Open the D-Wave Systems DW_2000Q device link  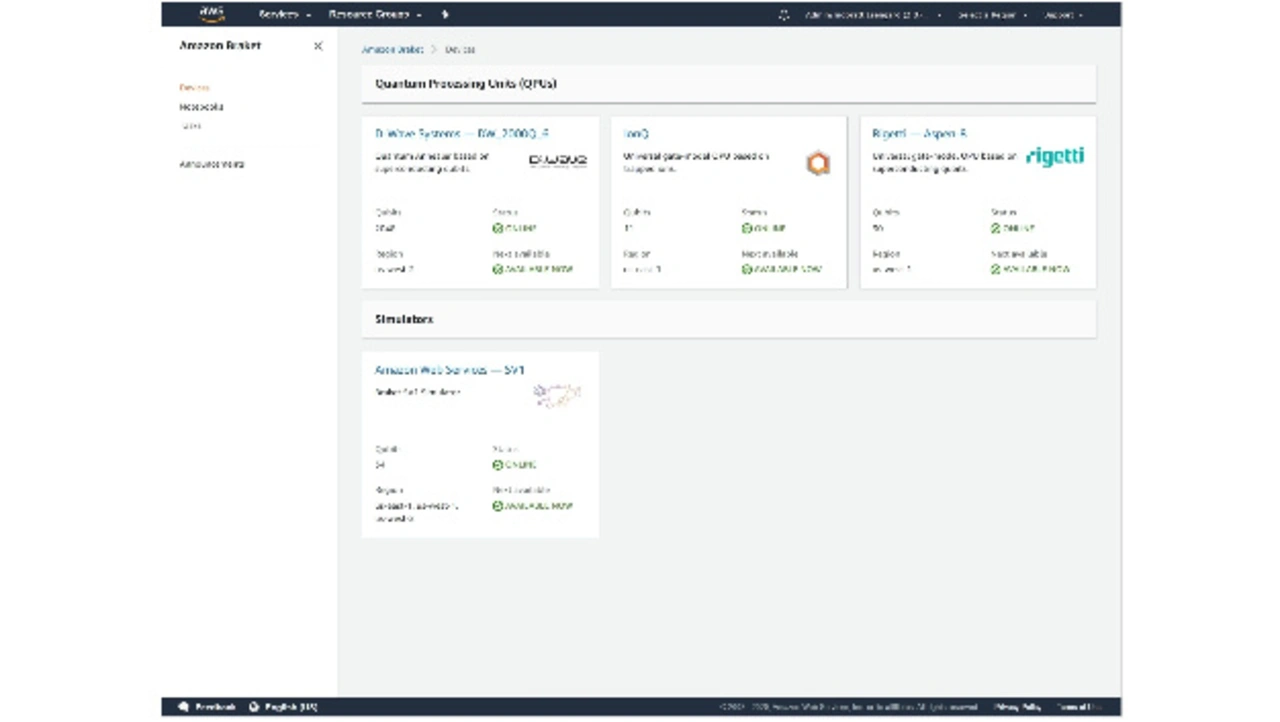tap(462, 133)
